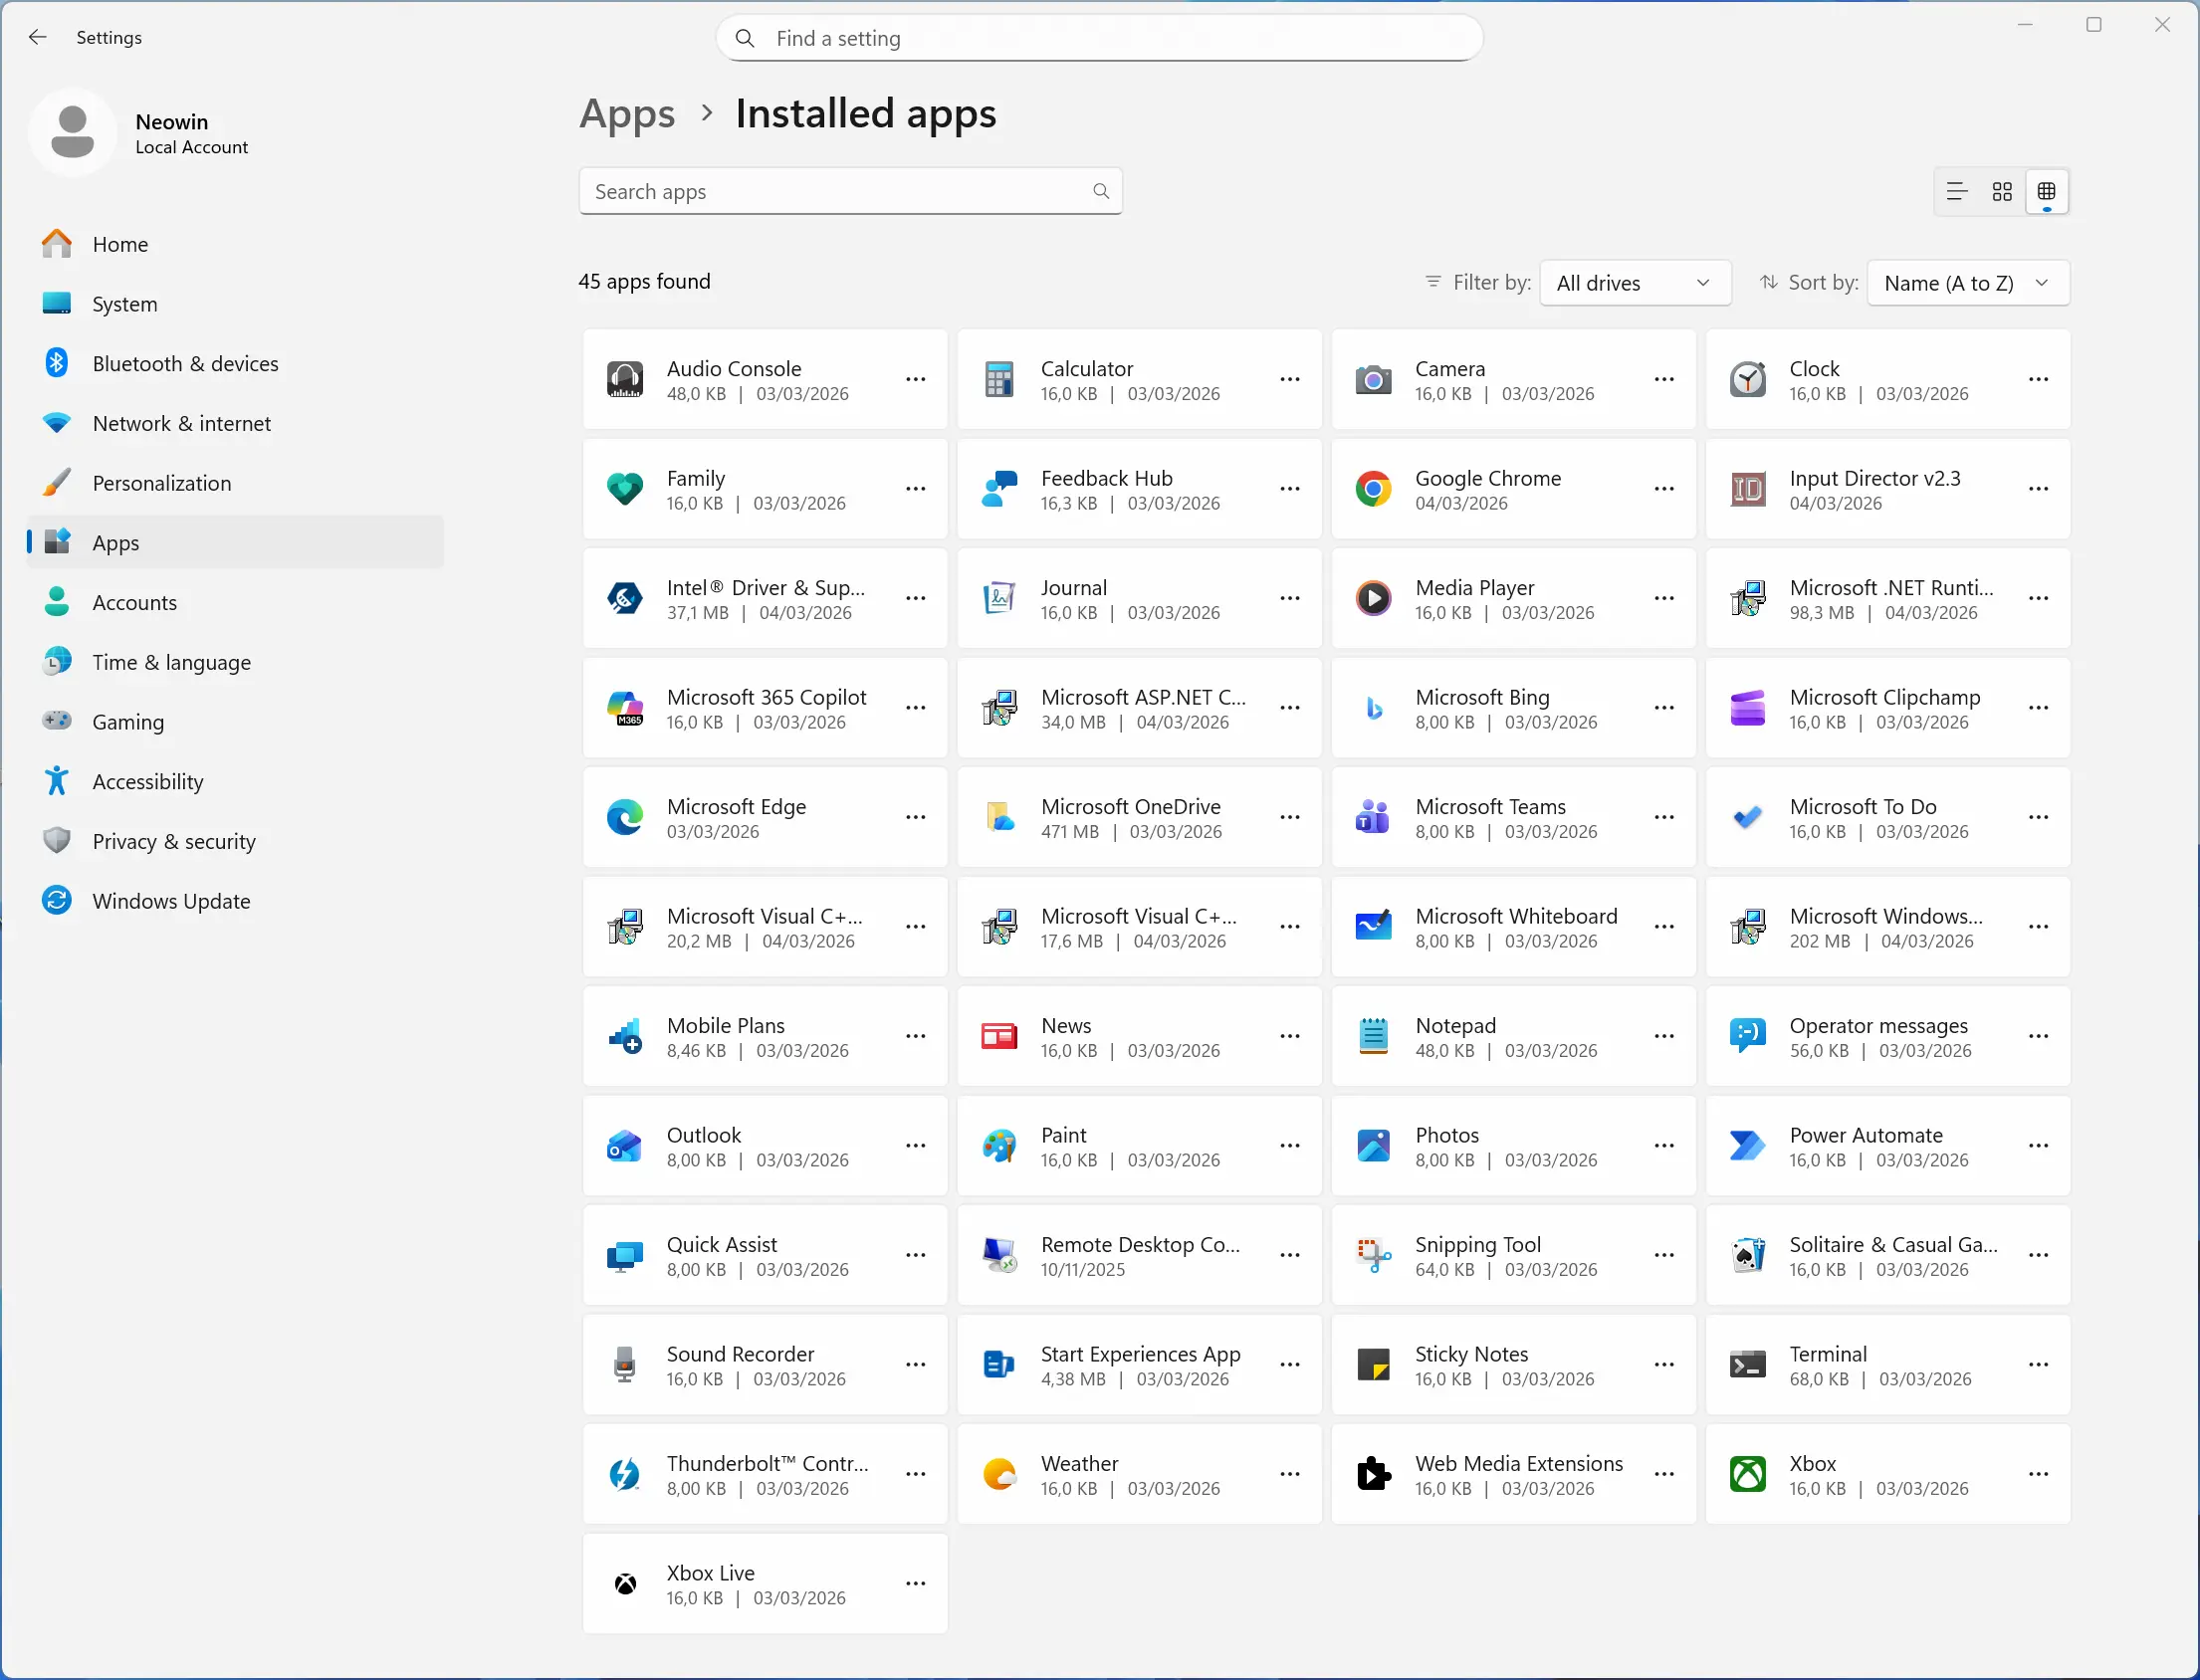Open more options for Weather
The height and width of the screenshot is (1680, 2200).
(1290, 1474)
